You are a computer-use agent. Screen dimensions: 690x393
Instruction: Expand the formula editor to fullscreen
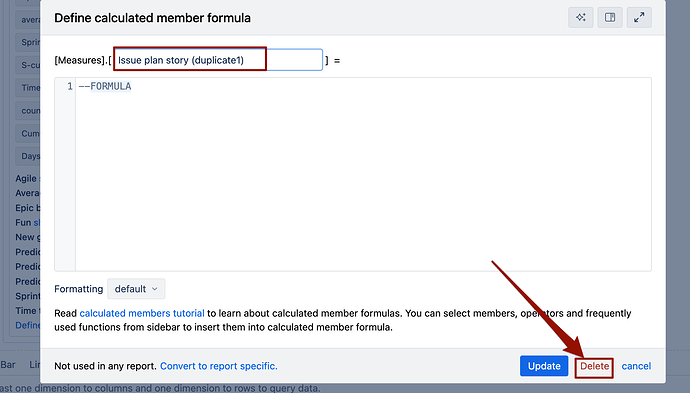coord(639,18)
